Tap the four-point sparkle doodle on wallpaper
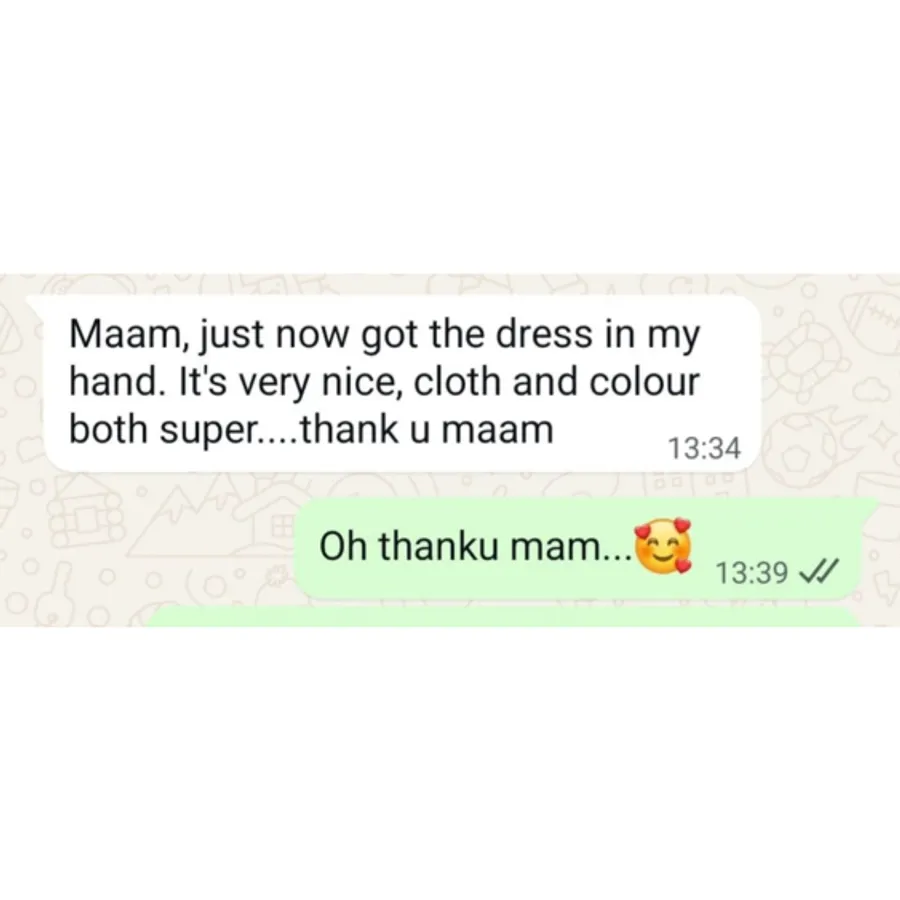900x900 pixels. click(x=880, y=436)
